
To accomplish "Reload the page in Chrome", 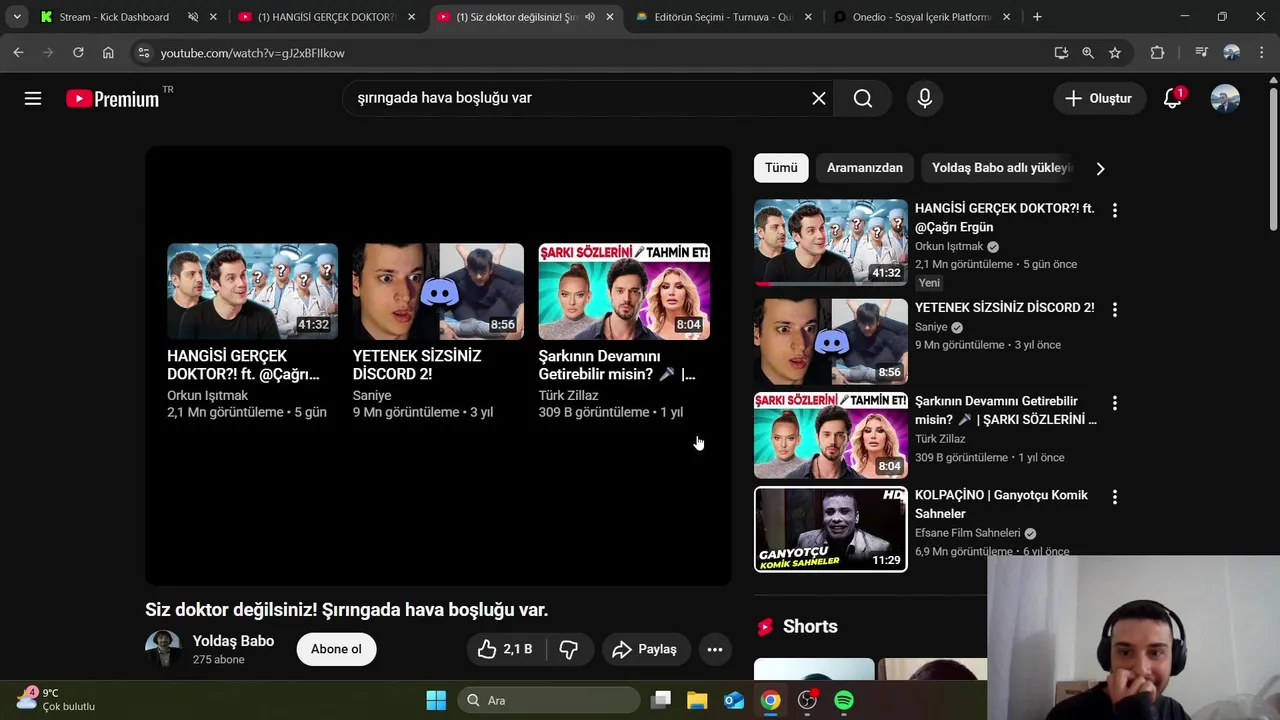I will tap(78, 53).
